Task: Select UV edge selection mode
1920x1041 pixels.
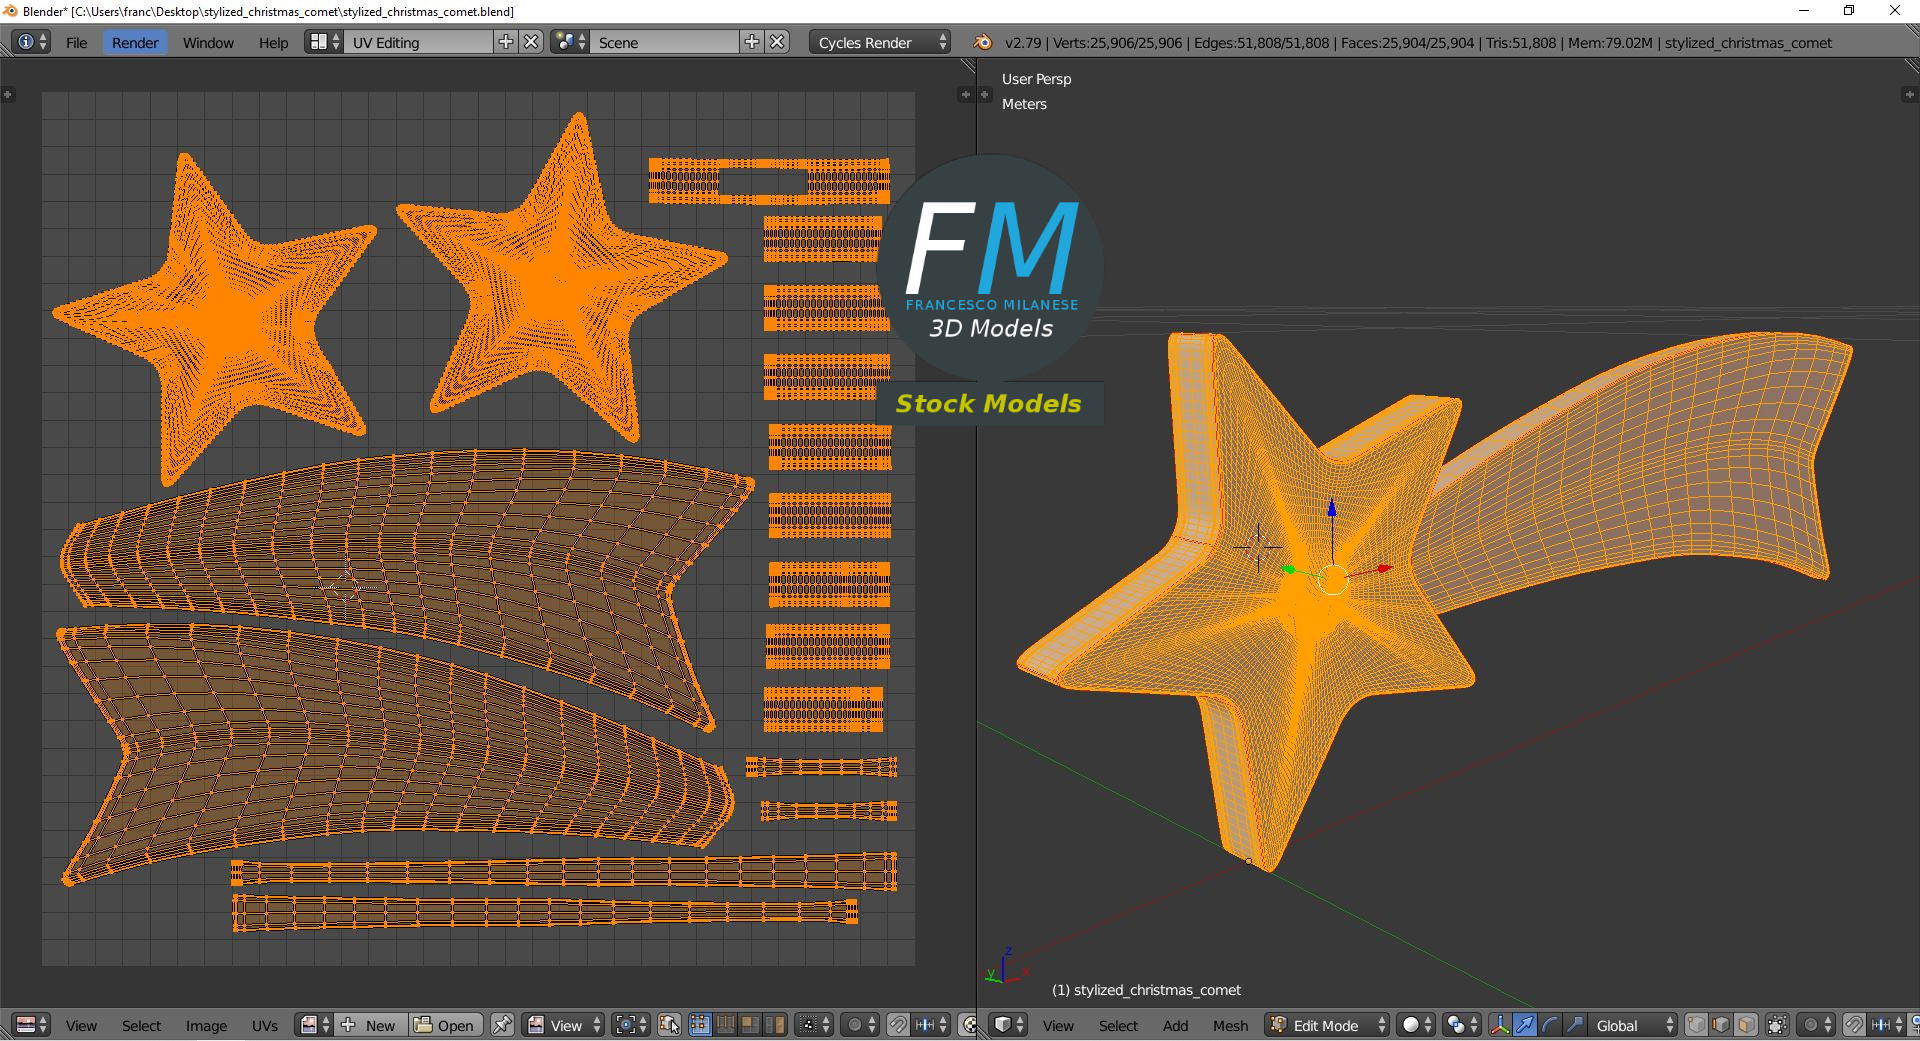Action: (x=725, y=1025)
